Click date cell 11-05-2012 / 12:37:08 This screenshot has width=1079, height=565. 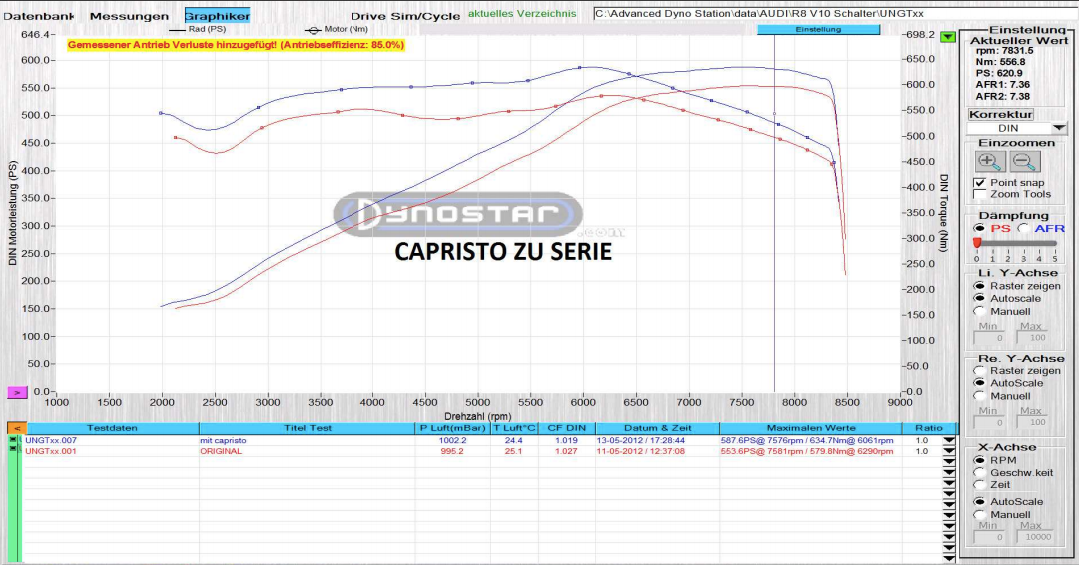641,451
